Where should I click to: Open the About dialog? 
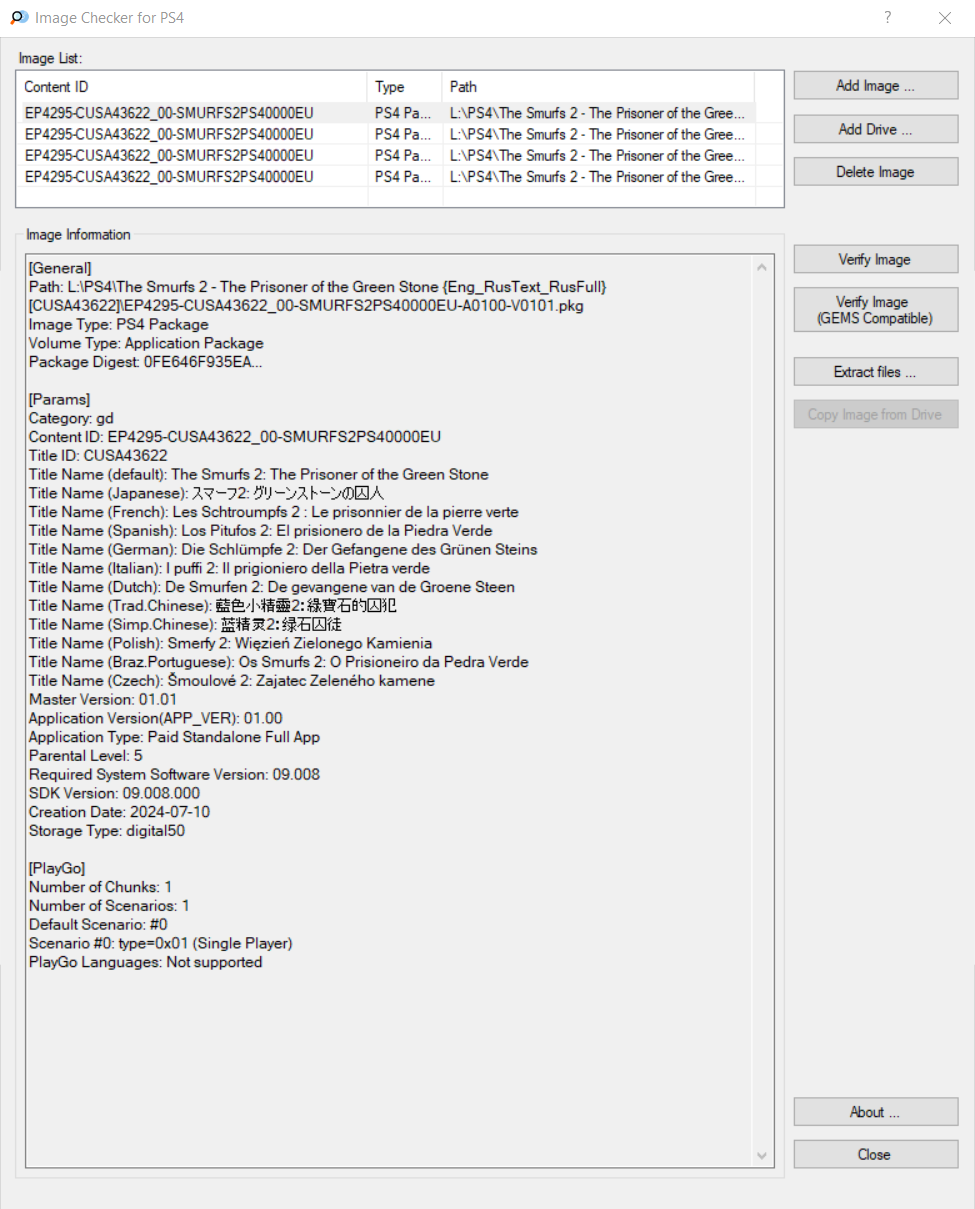(x=876, y=1112)
